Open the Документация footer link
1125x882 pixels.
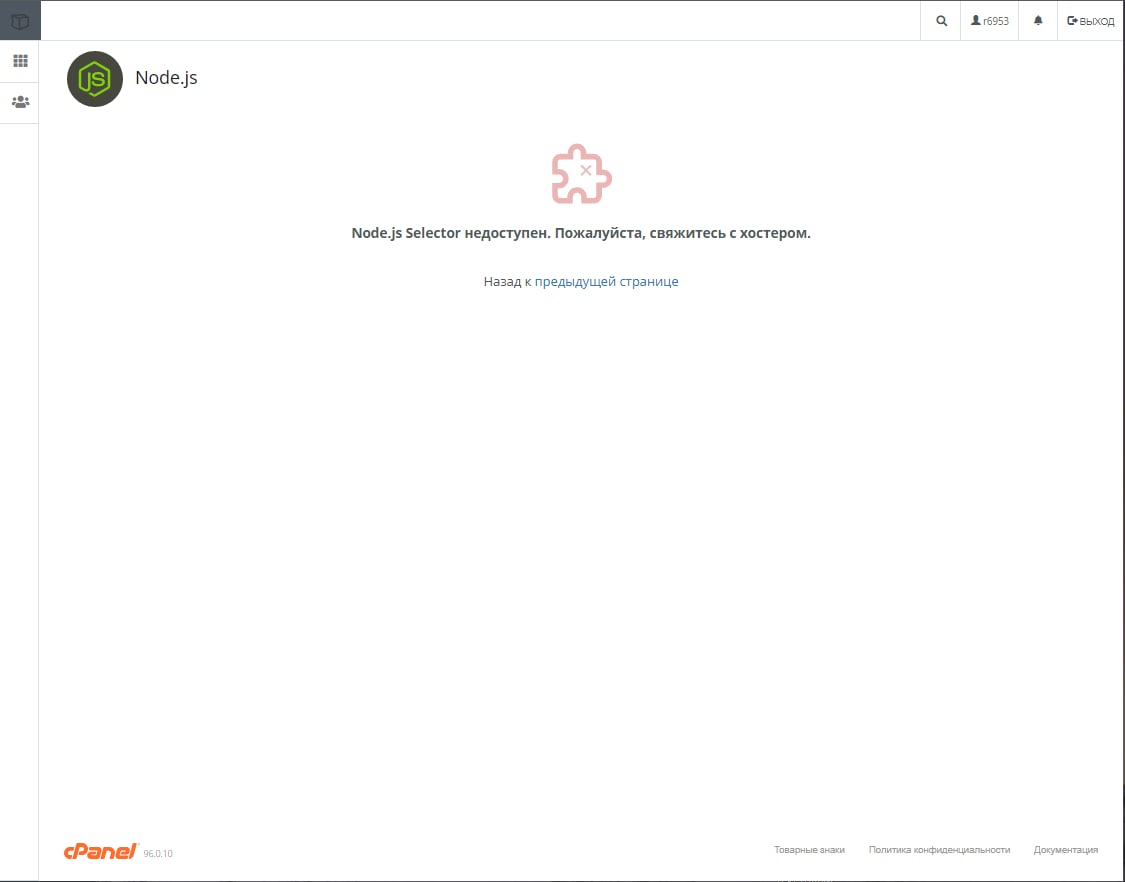(1065, 850)
